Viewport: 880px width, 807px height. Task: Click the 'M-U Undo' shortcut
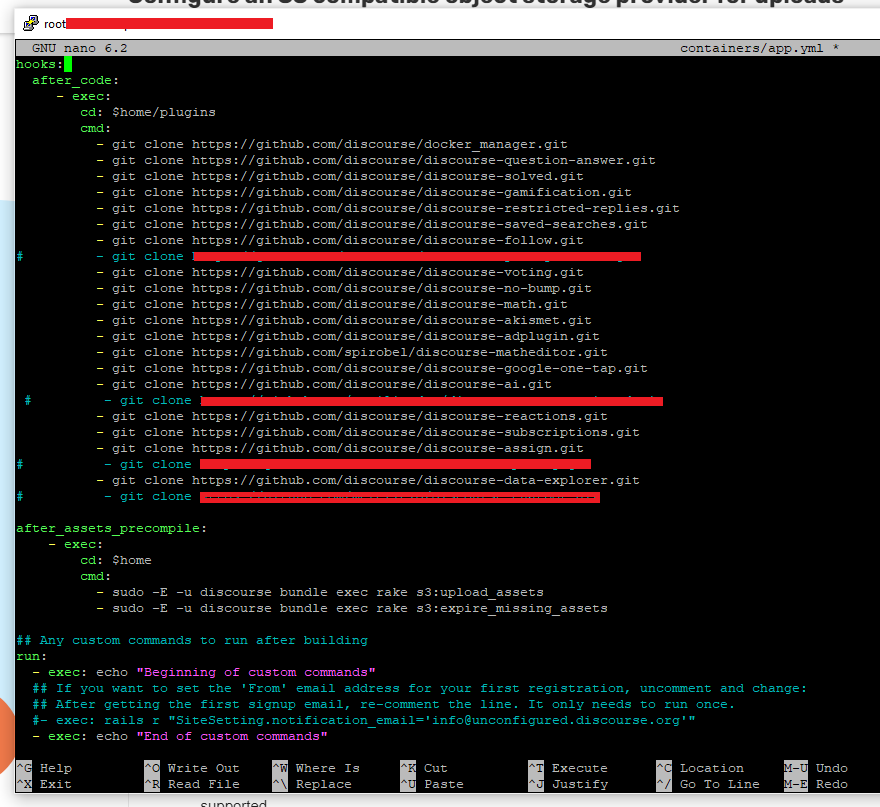pyautogui.click(x=816, y=768)
